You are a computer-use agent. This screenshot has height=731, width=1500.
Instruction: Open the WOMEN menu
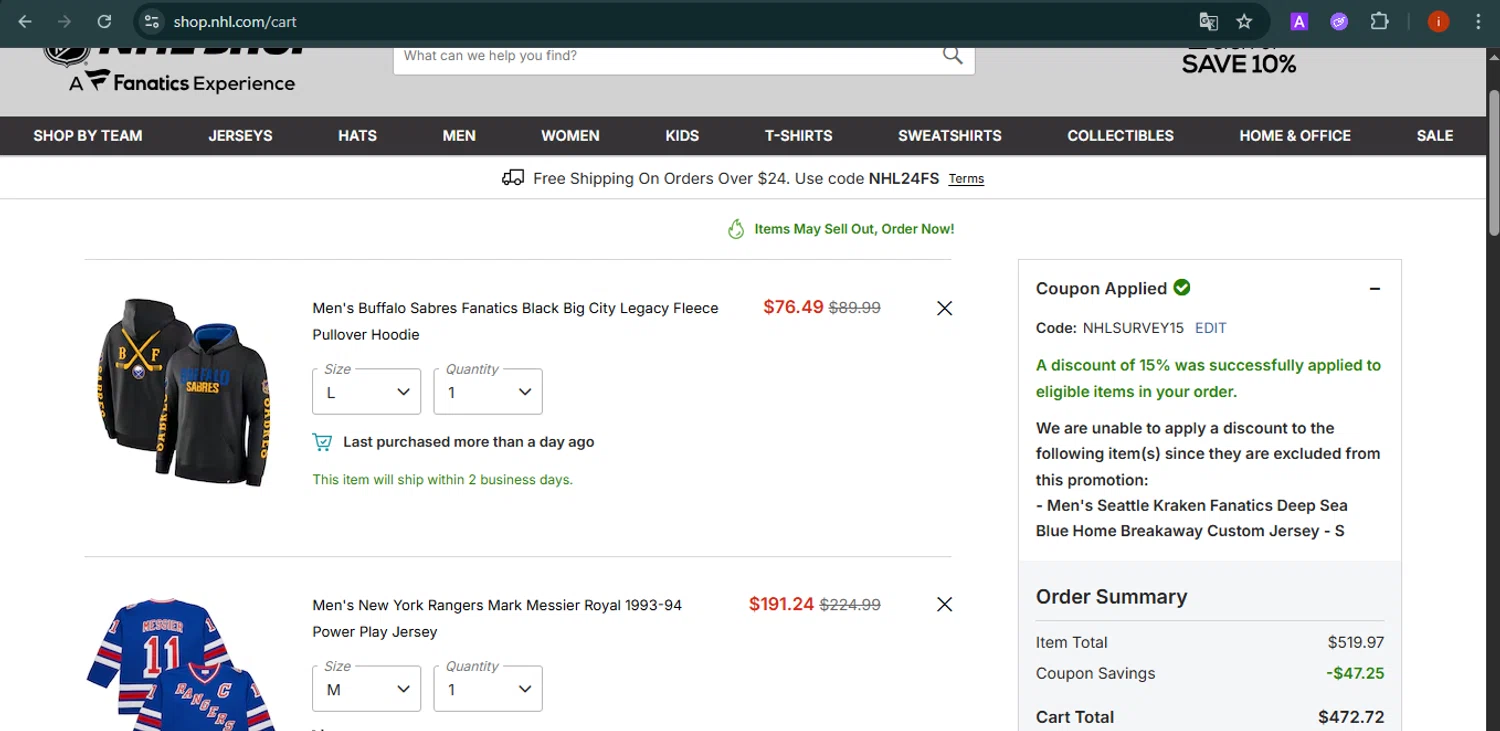570,136
